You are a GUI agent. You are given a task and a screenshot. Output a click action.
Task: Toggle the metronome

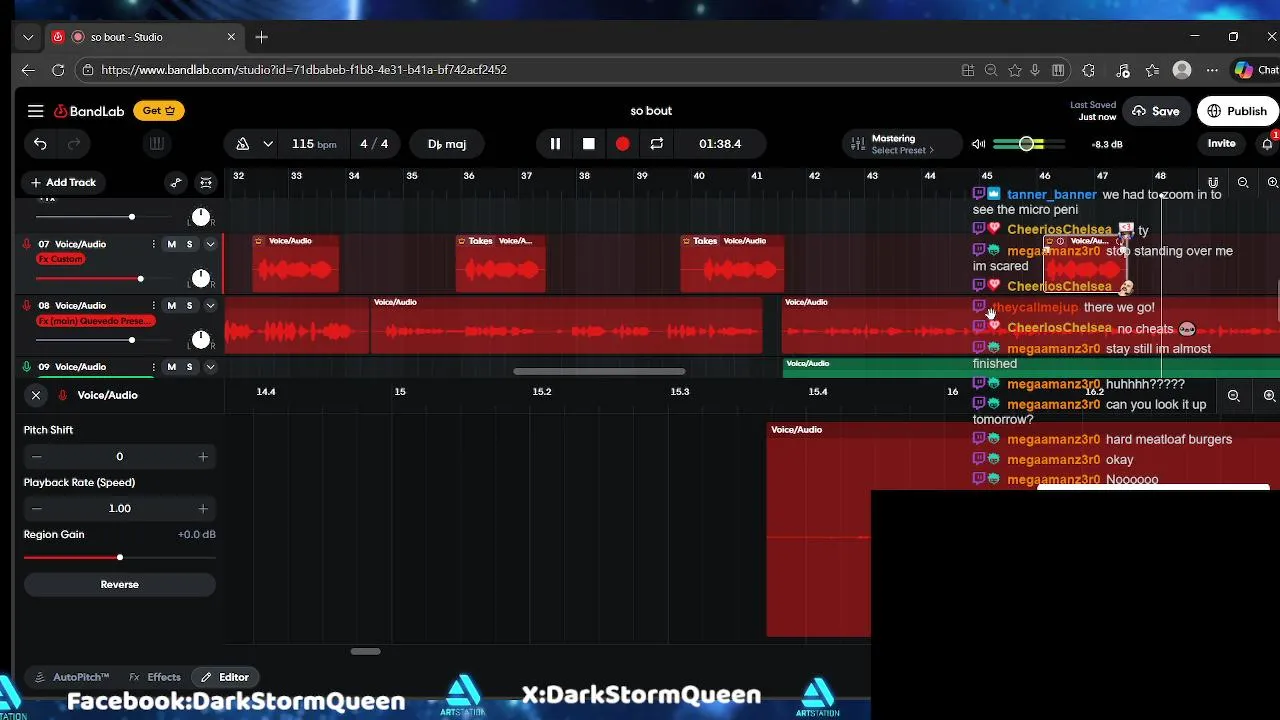point(242,144)
